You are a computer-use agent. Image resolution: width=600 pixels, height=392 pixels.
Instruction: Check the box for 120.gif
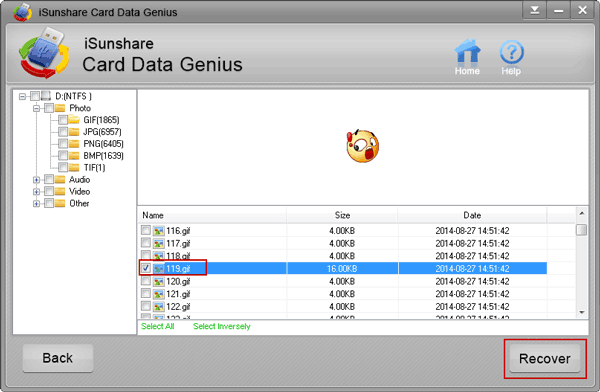(146, 281)
